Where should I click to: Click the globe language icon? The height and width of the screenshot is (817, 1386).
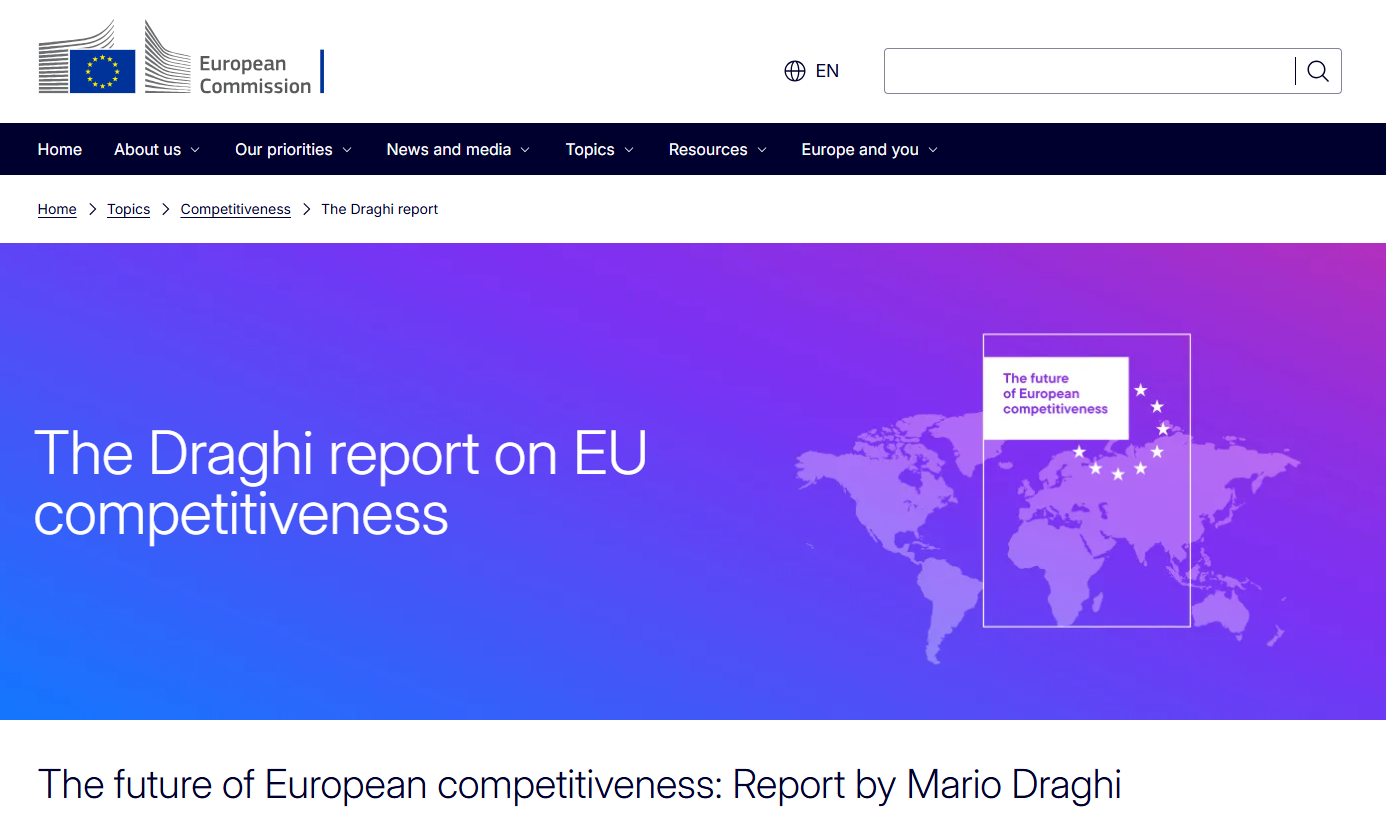(x=795, y=71)
